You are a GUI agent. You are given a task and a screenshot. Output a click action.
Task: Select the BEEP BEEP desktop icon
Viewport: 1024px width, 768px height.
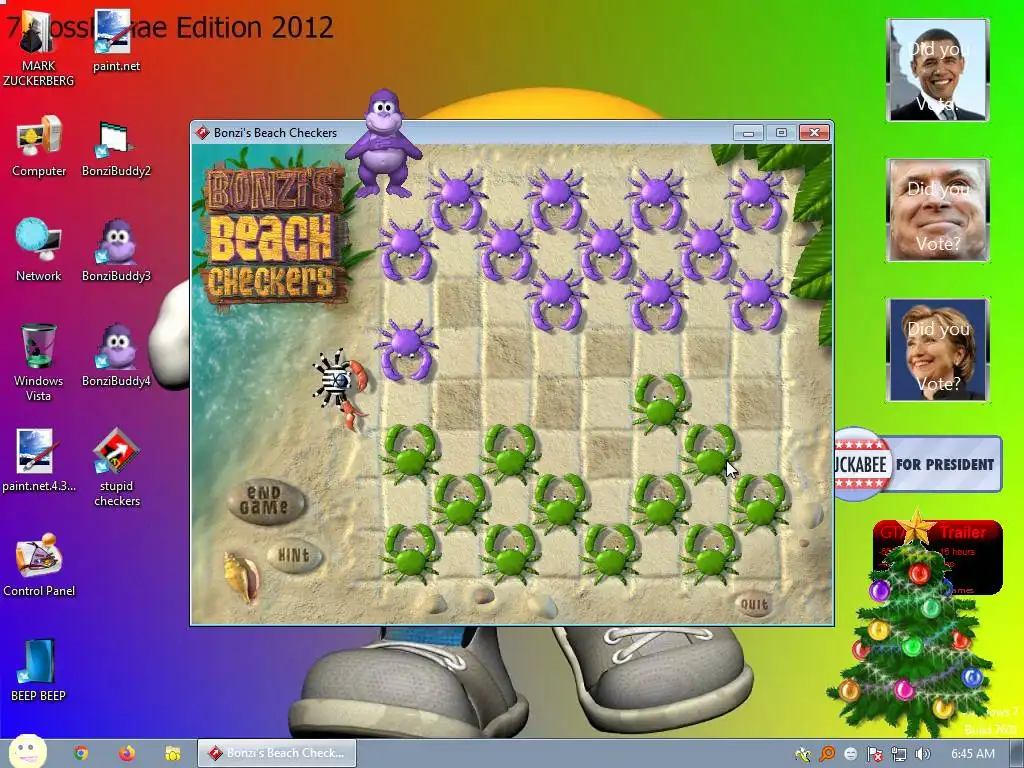click(x=38, y=671)
